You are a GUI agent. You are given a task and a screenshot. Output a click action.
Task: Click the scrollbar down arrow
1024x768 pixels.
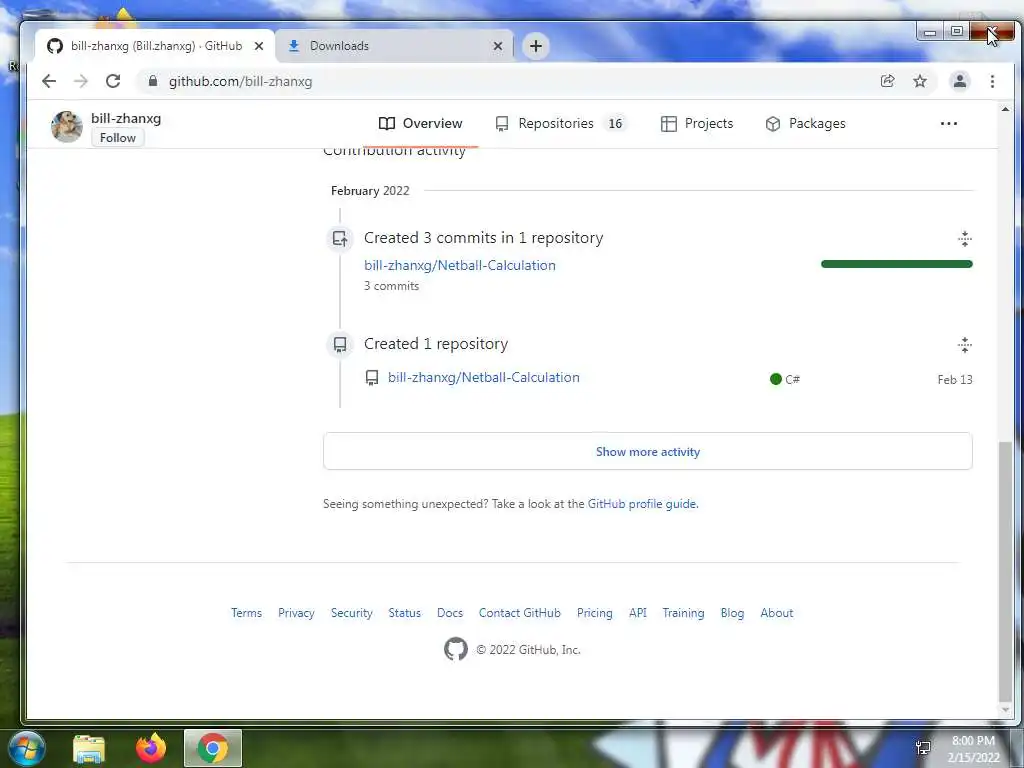click(x=1005, y=710)
